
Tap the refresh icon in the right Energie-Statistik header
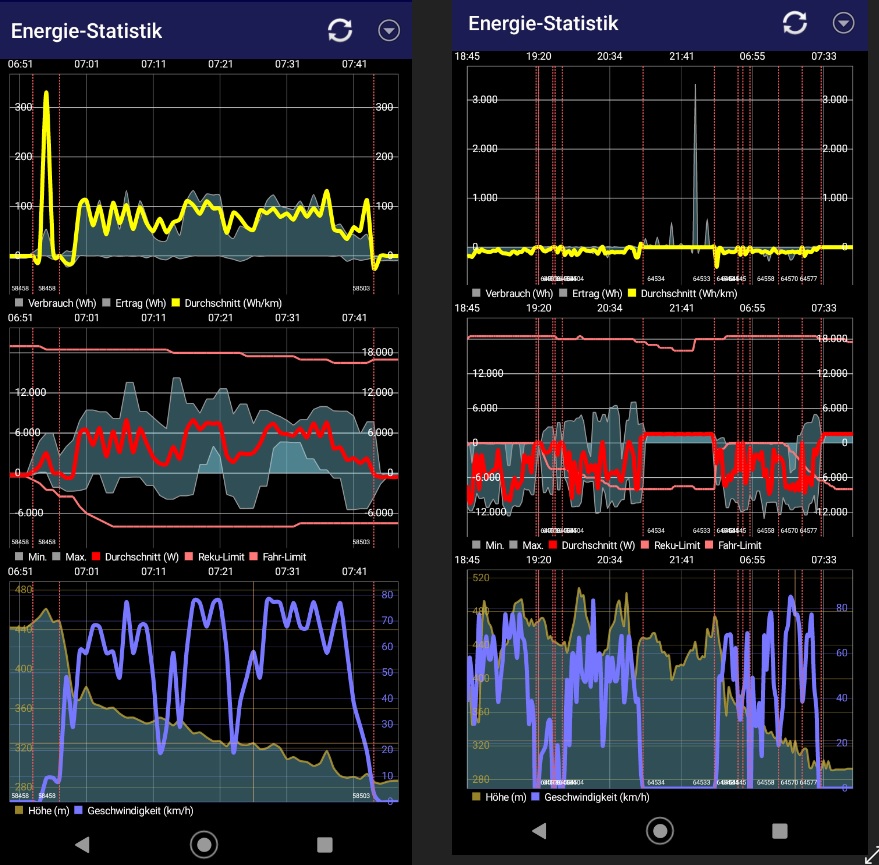coord(795,23)
